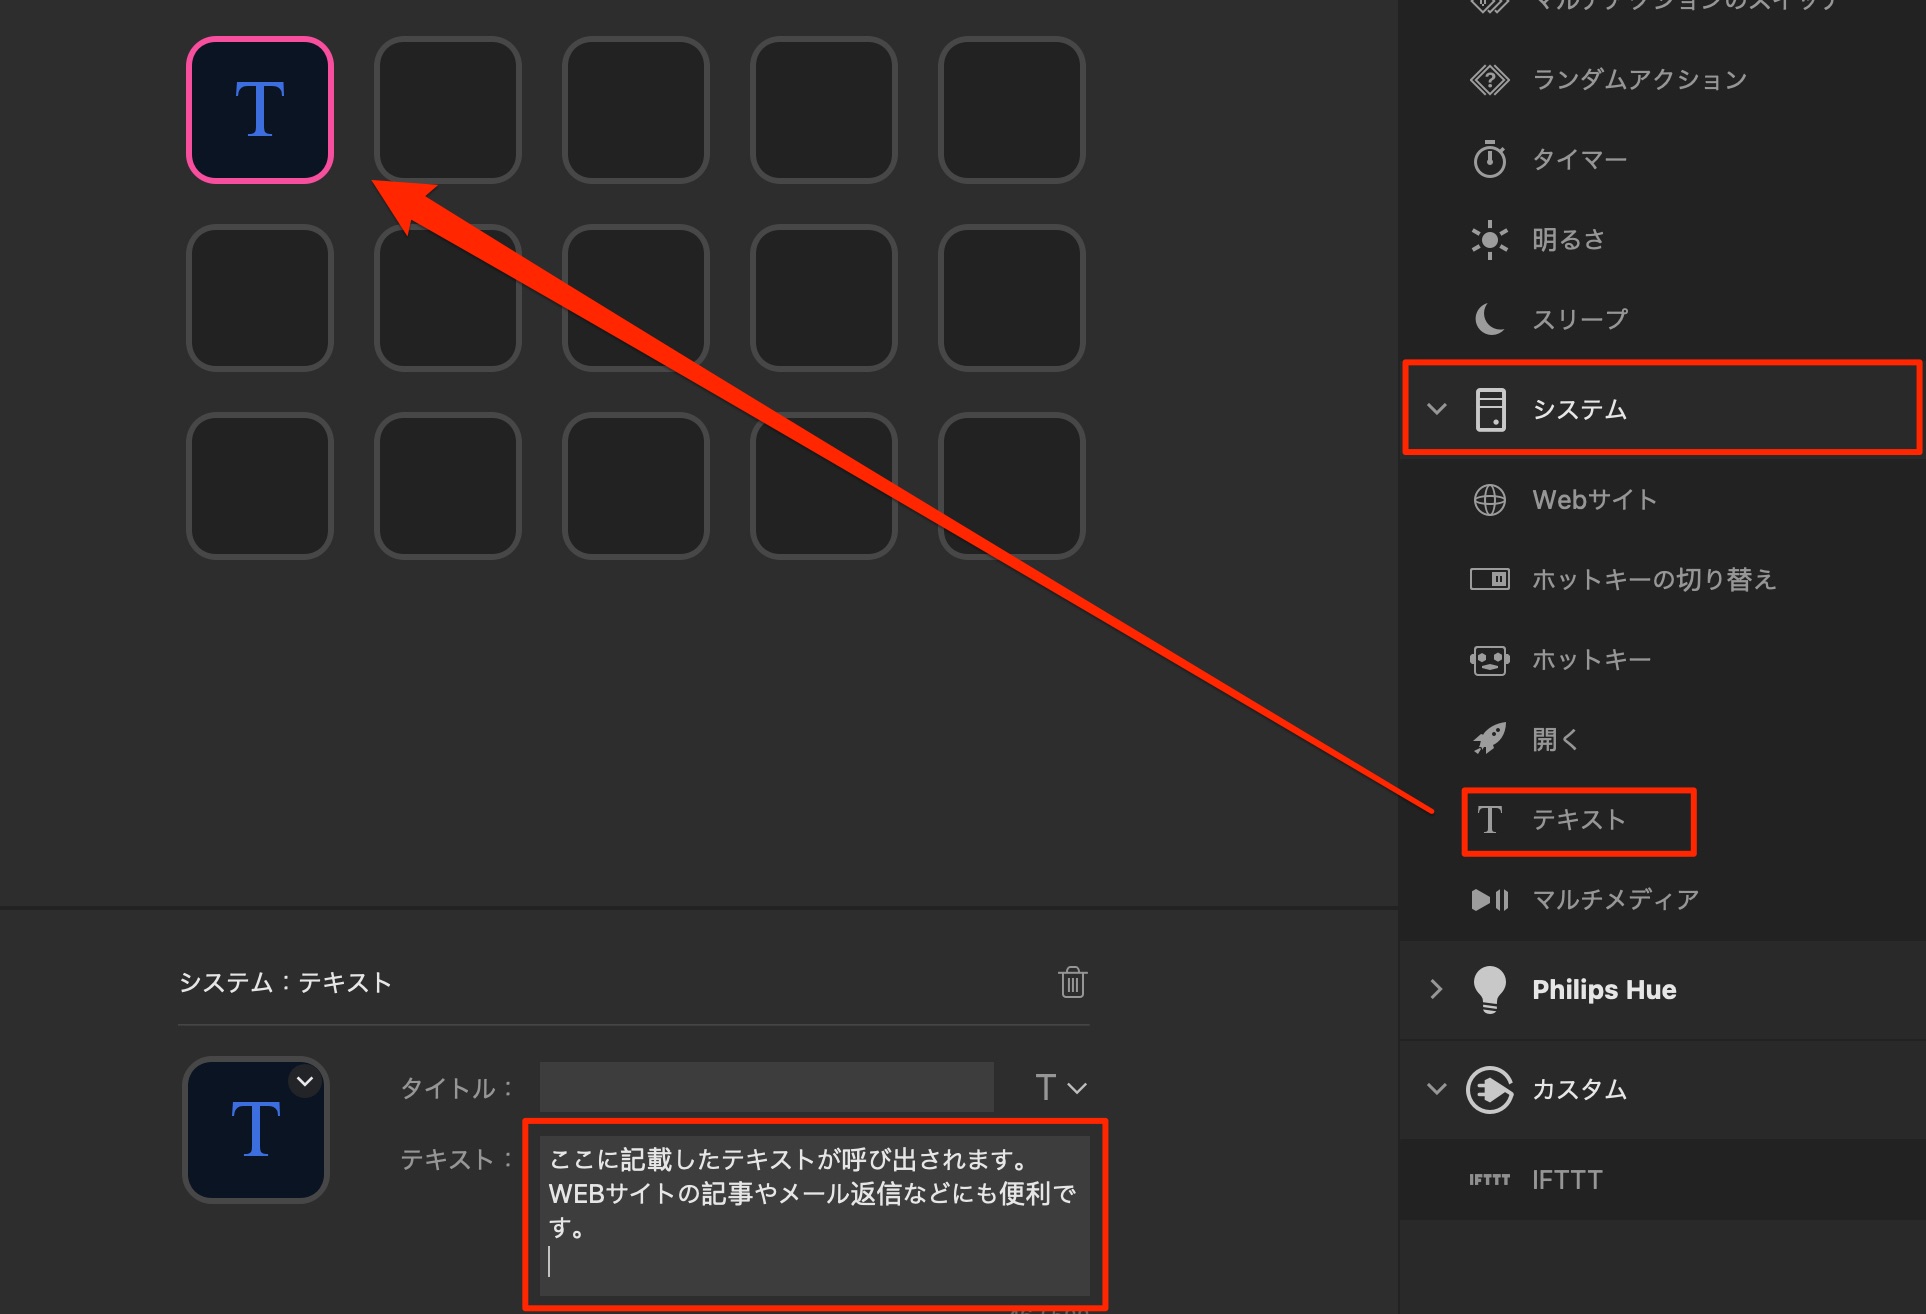
Task: Click the Multimedia (マルチメディア) play-pause icon
Action: click(x=1489, y=899)
